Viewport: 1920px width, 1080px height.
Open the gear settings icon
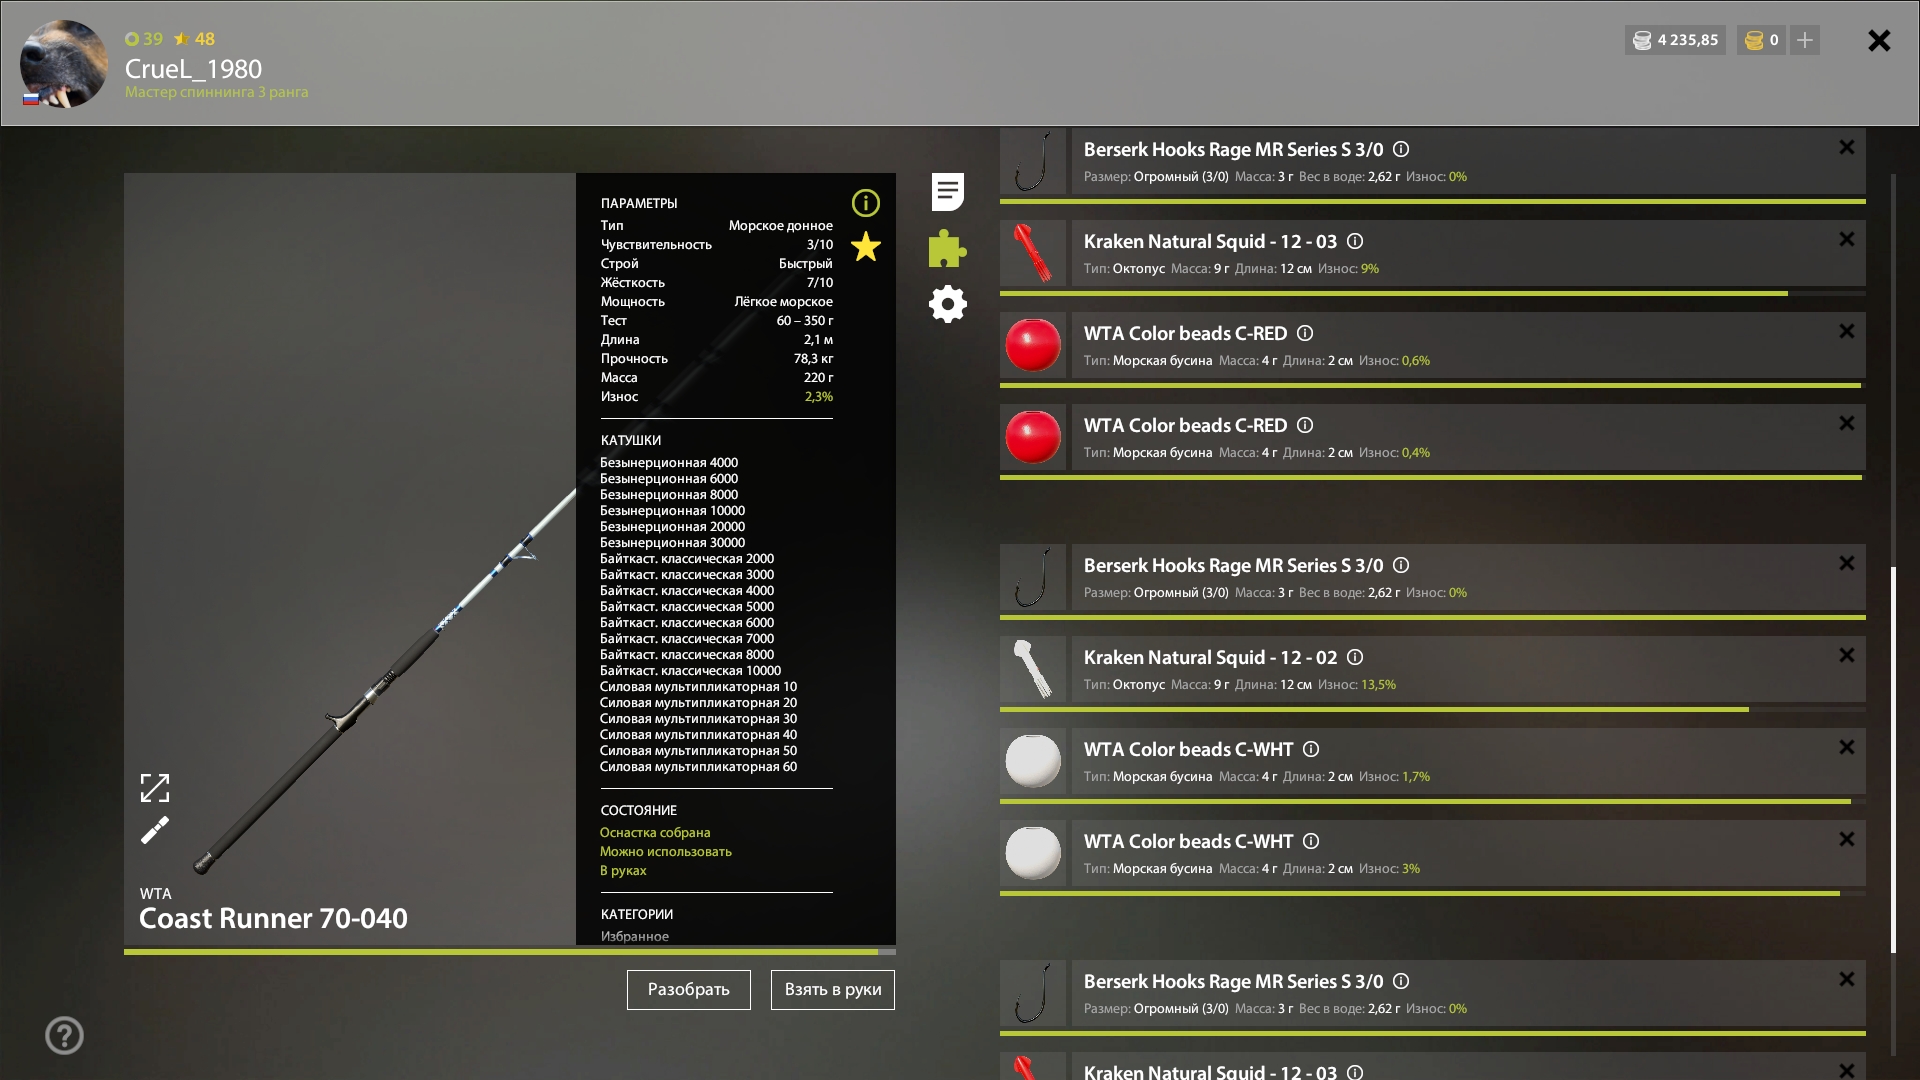(x=947, y=304)
